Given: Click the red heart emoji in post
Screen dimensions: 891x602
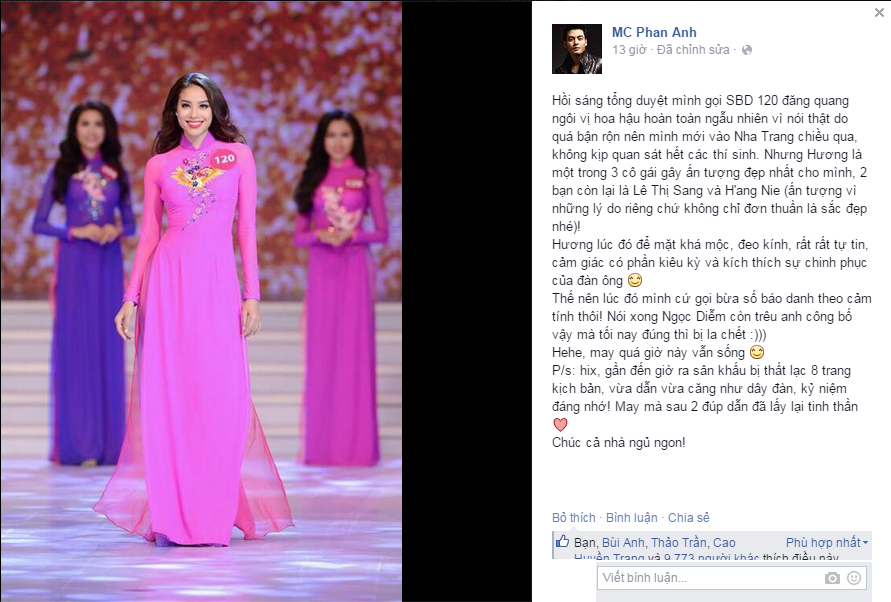Looking at the screenshot, I should tap(560, 425).
